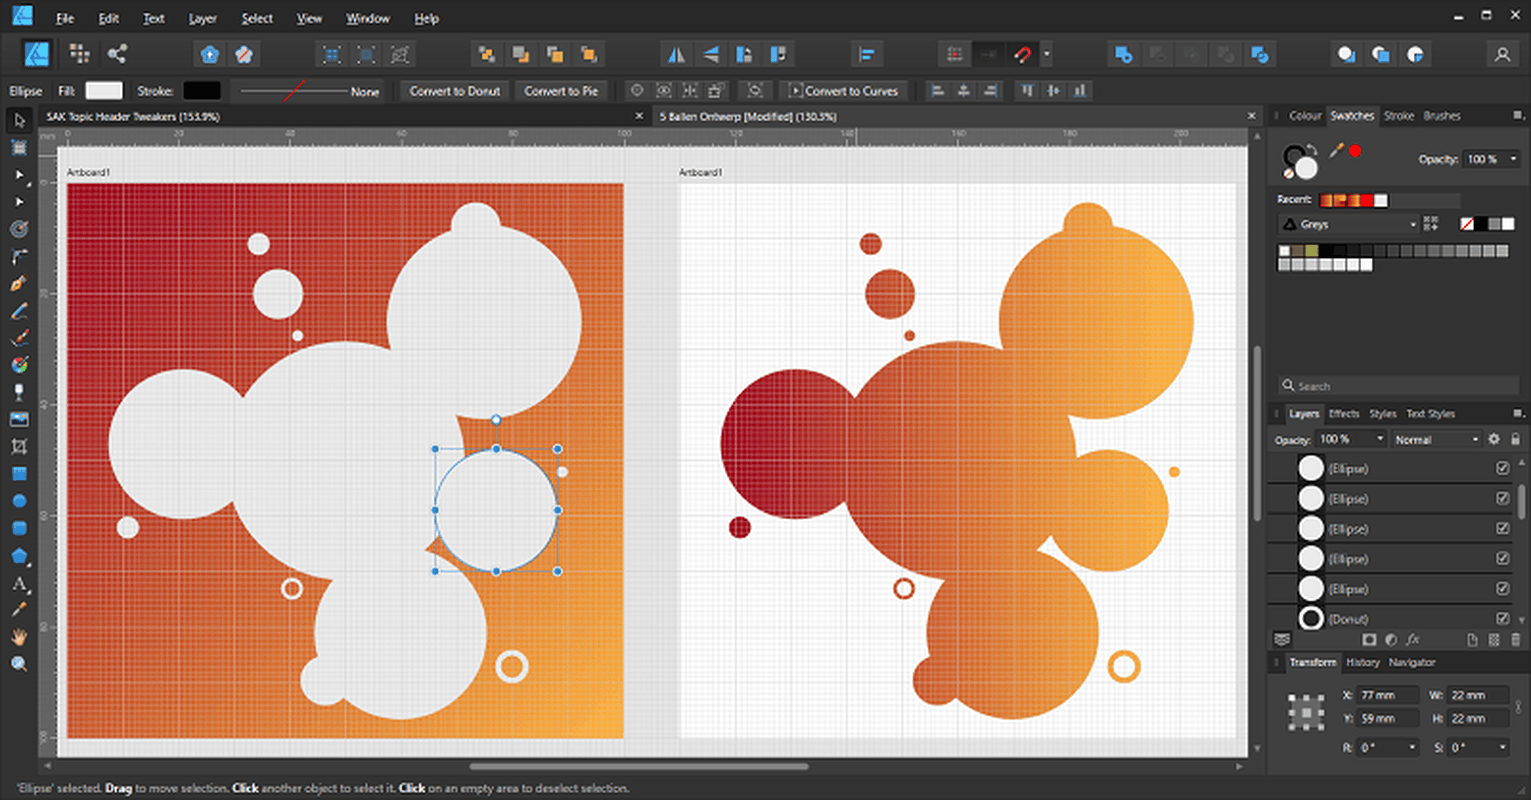Apply the boolean Add operation
Screen dimensions: 1531x800
pyautogui.click(x=1123, y=54)
